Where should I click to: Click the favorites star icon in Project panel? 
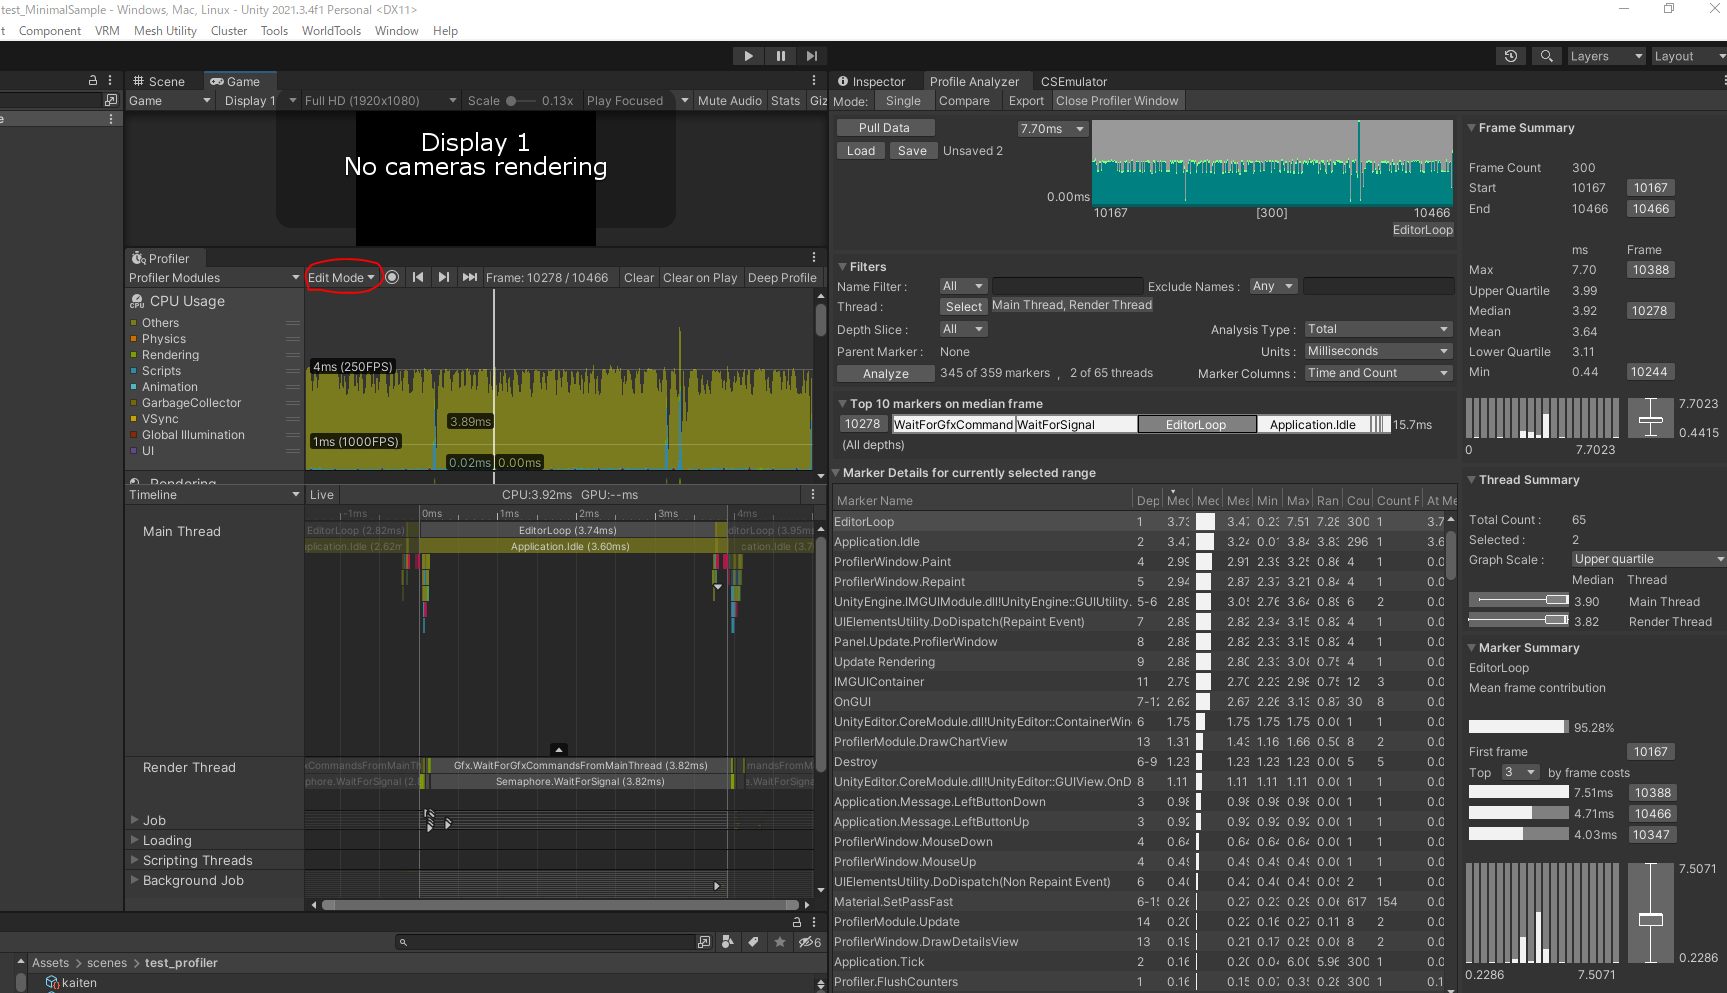click(779, 942)
